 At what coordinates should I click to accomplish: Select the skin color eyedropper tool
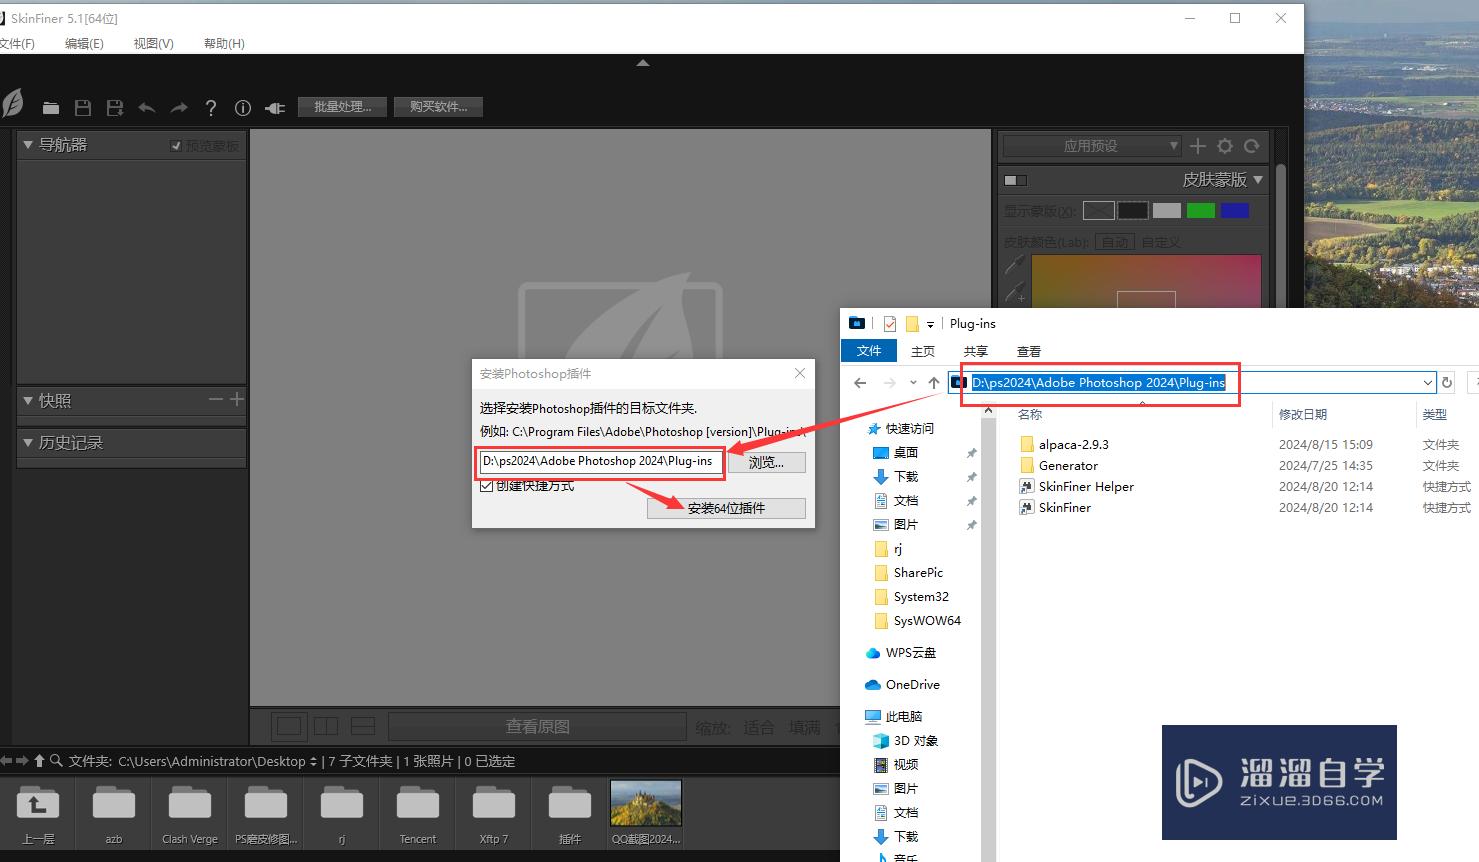[1015, 265]
